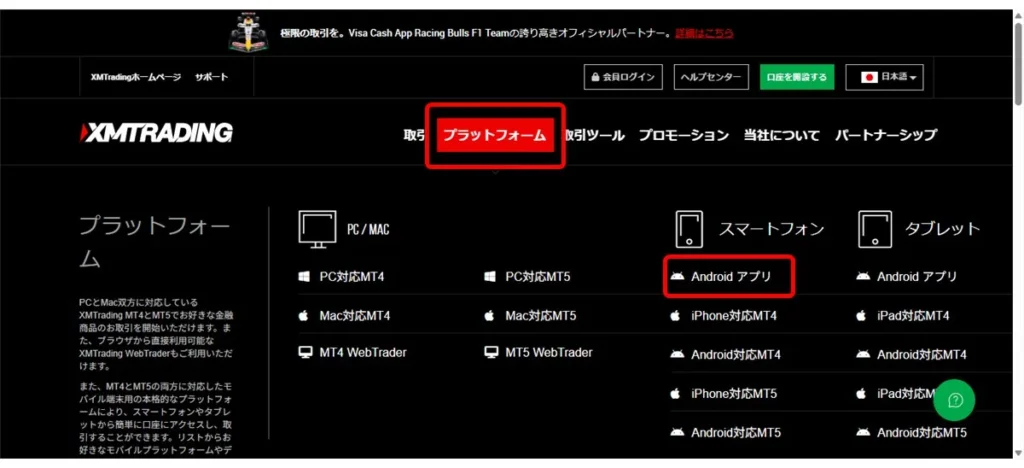Open smartphone Android対応MT5 link
The height and width of the screenshot is (468, 1024).
tap(736, 432)
